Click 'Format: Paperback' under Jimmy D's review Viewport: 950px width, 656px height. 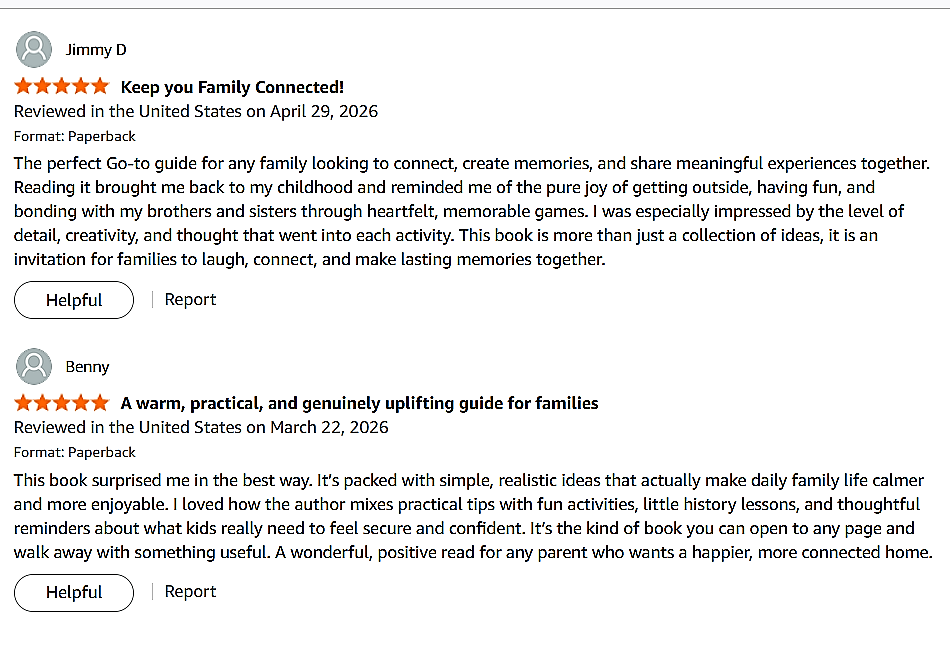point(75,136)
